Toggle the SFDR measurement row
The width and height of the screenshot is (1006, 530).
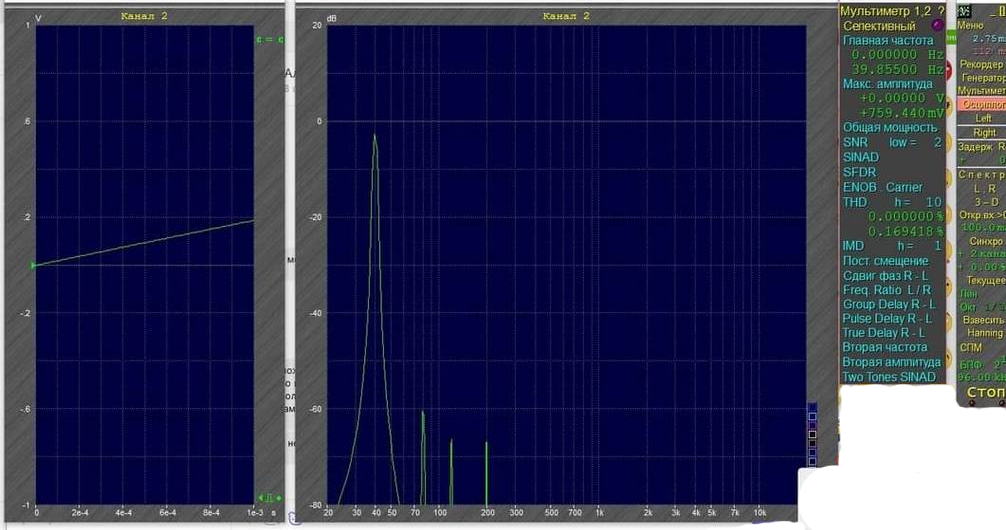coord(859,172)
